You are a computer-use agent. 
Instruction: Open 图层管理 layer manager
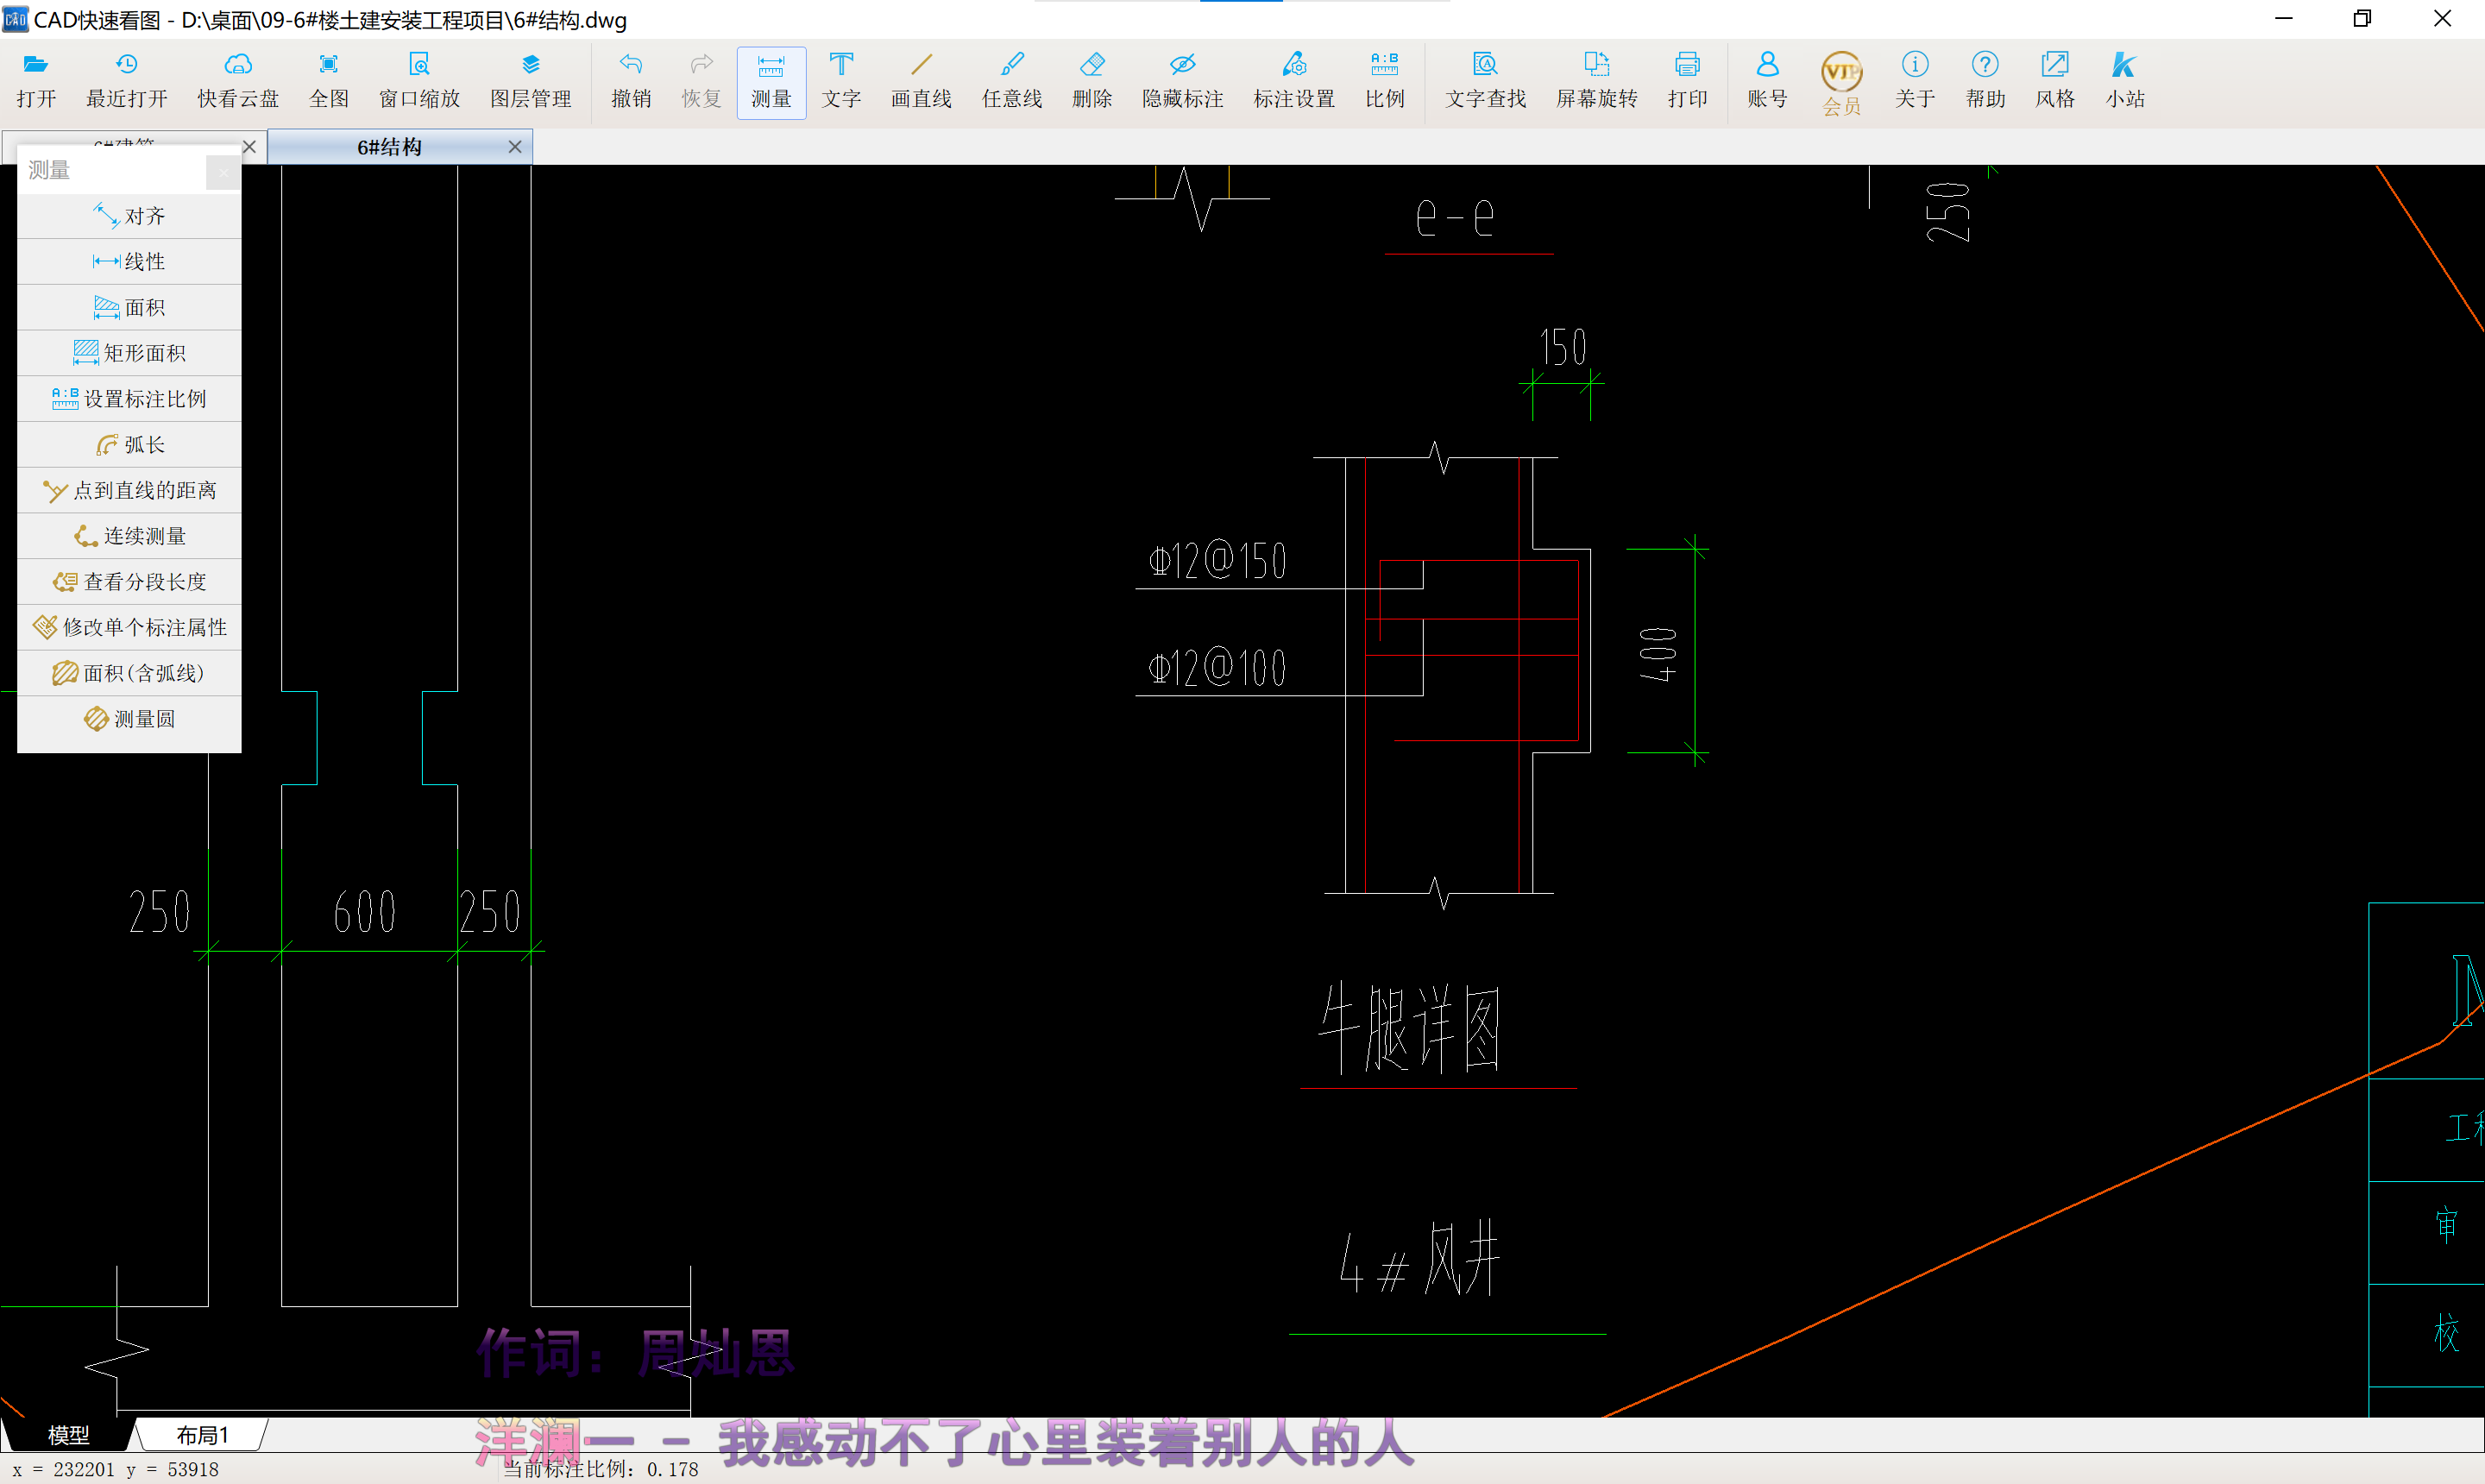[531, 81]
